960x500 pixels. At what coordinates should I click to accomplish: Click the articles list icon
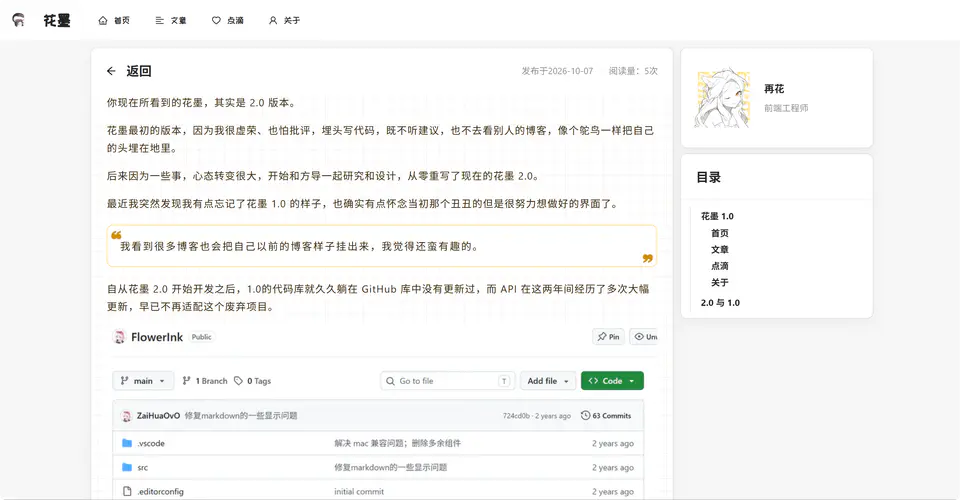(x=159, y=20)
